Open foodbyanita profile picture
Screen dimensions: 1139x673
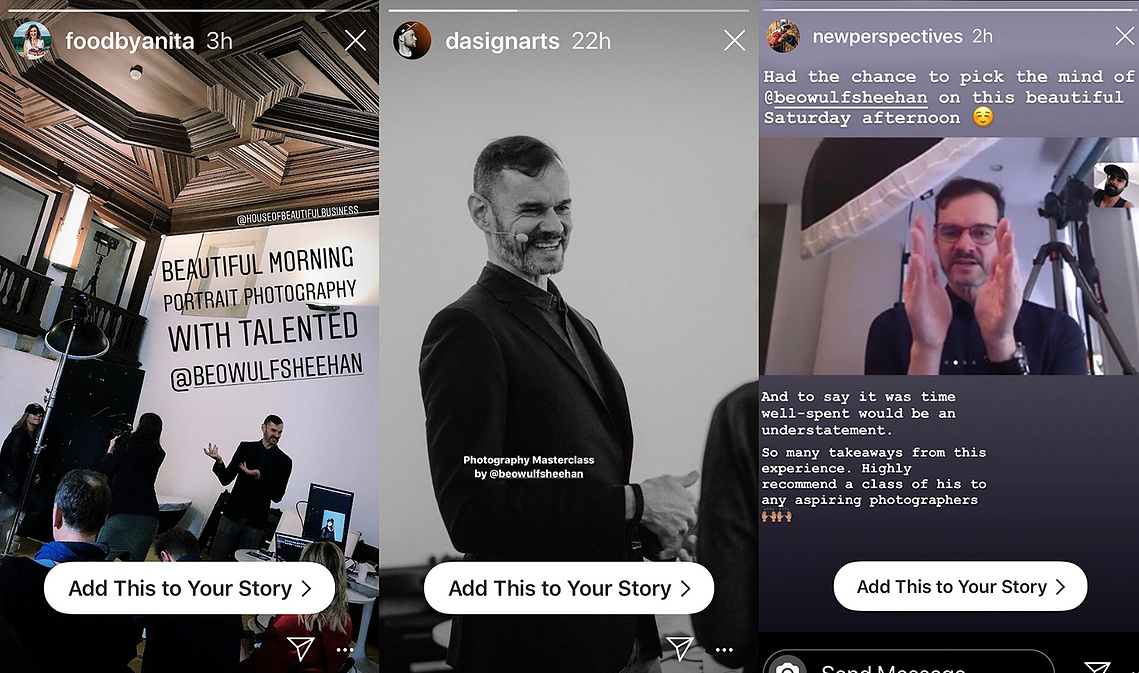(x=32, y=40)
